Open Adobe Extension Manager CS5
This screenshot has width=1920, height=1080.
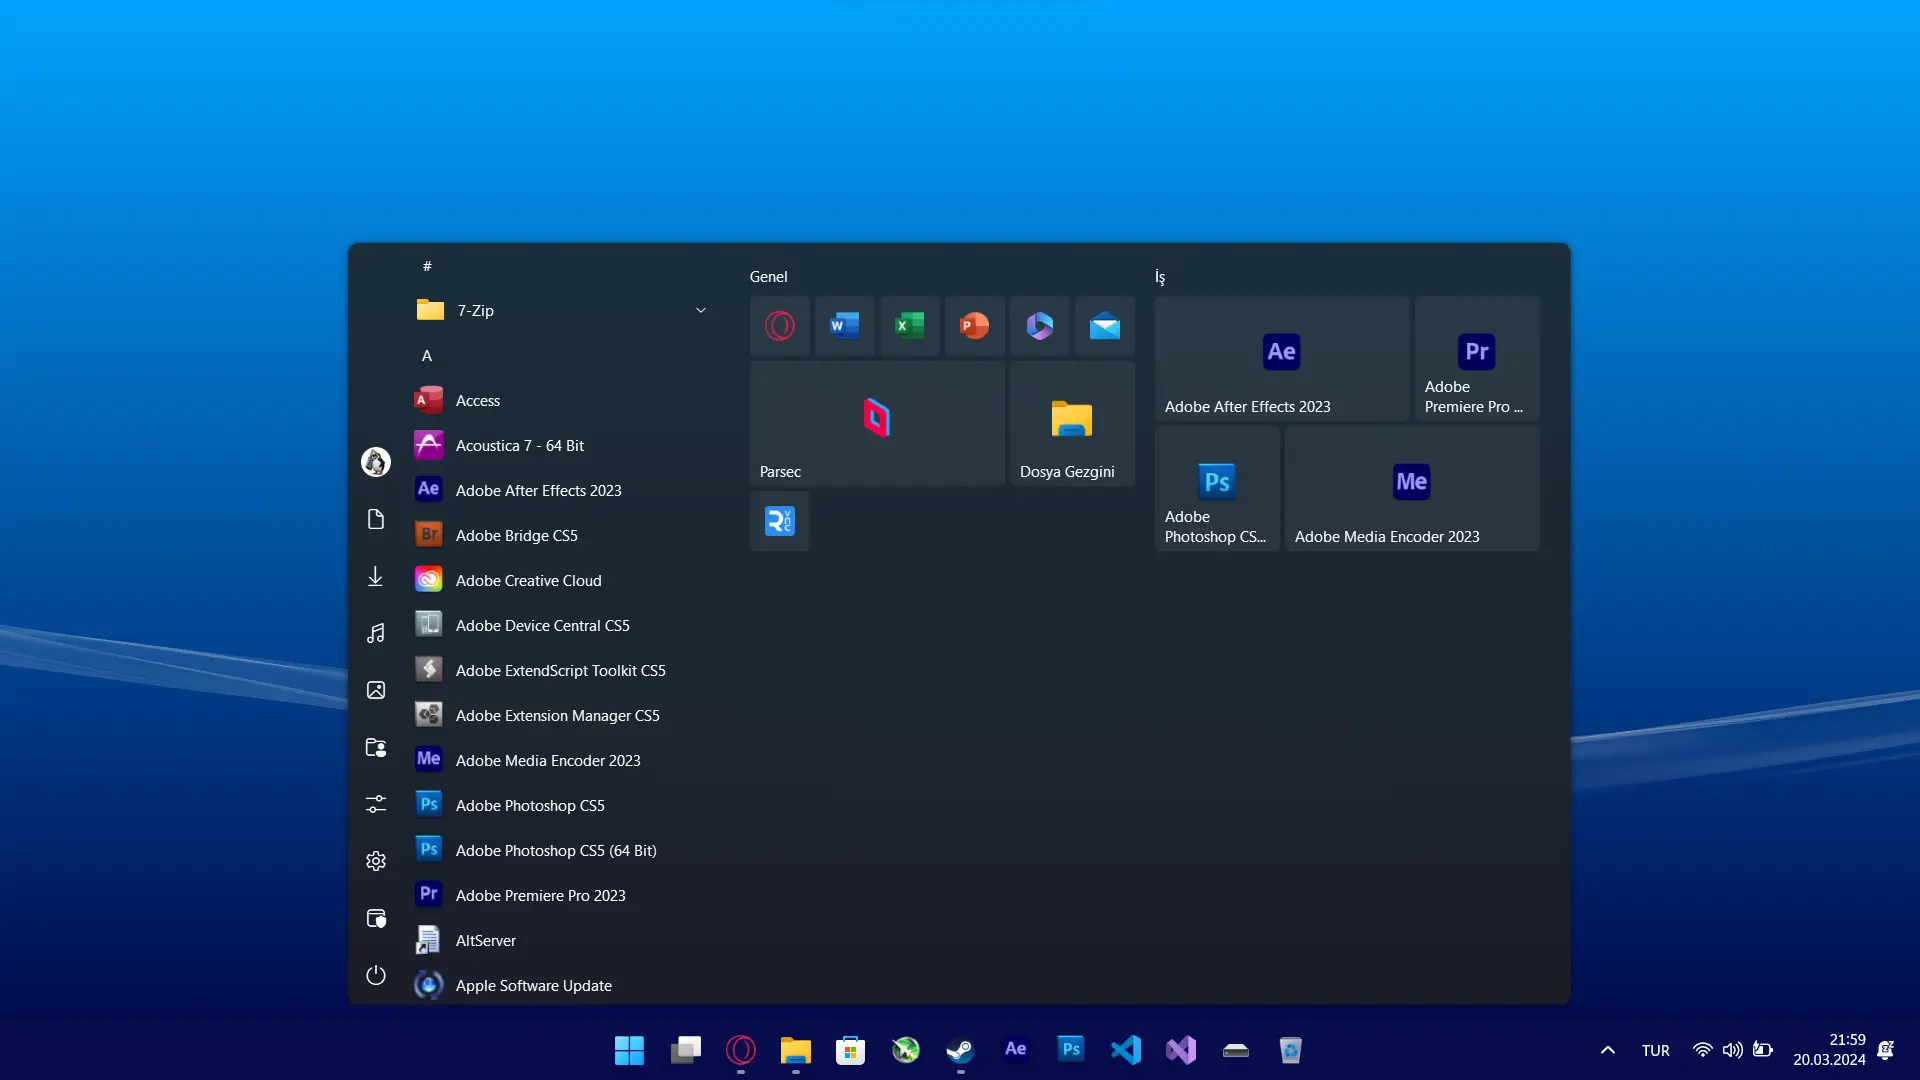tap(563, 715)
